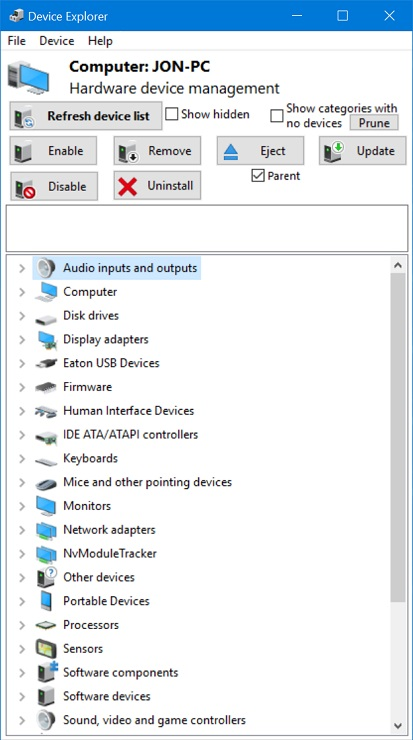Viewport: 413px width, 740px height.
Task: Click the Firmware chip icon
Action: click(x=46, y=387)
